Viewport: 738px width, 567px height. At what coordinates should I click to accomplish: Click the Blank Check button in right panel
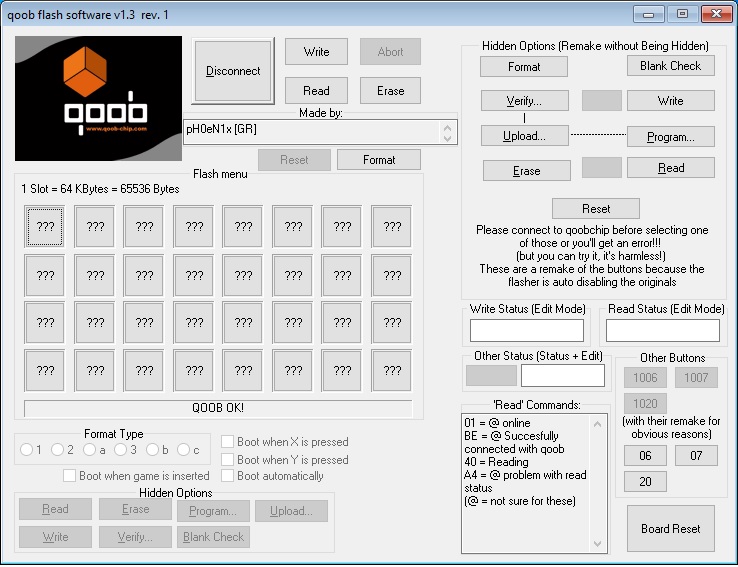point(671,66)
